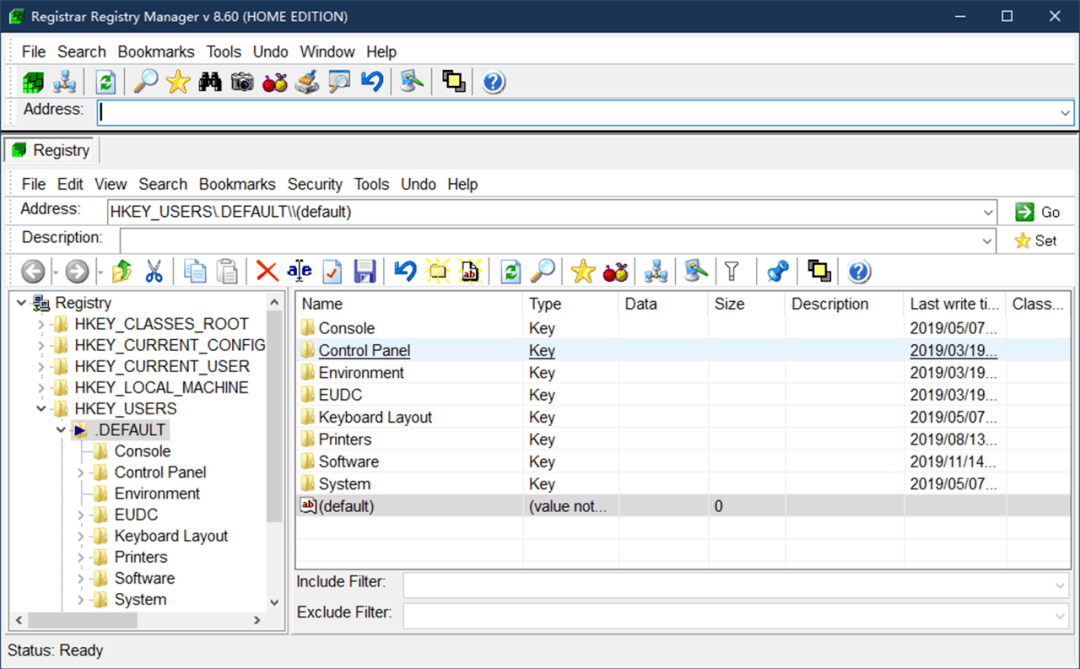Select the Keyboard Layout key in list

pyautogui.click(x=375, y=417)
